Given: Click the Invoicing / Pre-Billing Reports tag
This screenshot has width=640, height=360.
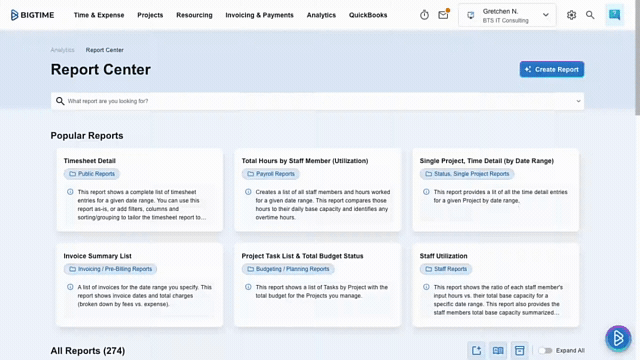Looking at the screenshot, I should (110, 269).
